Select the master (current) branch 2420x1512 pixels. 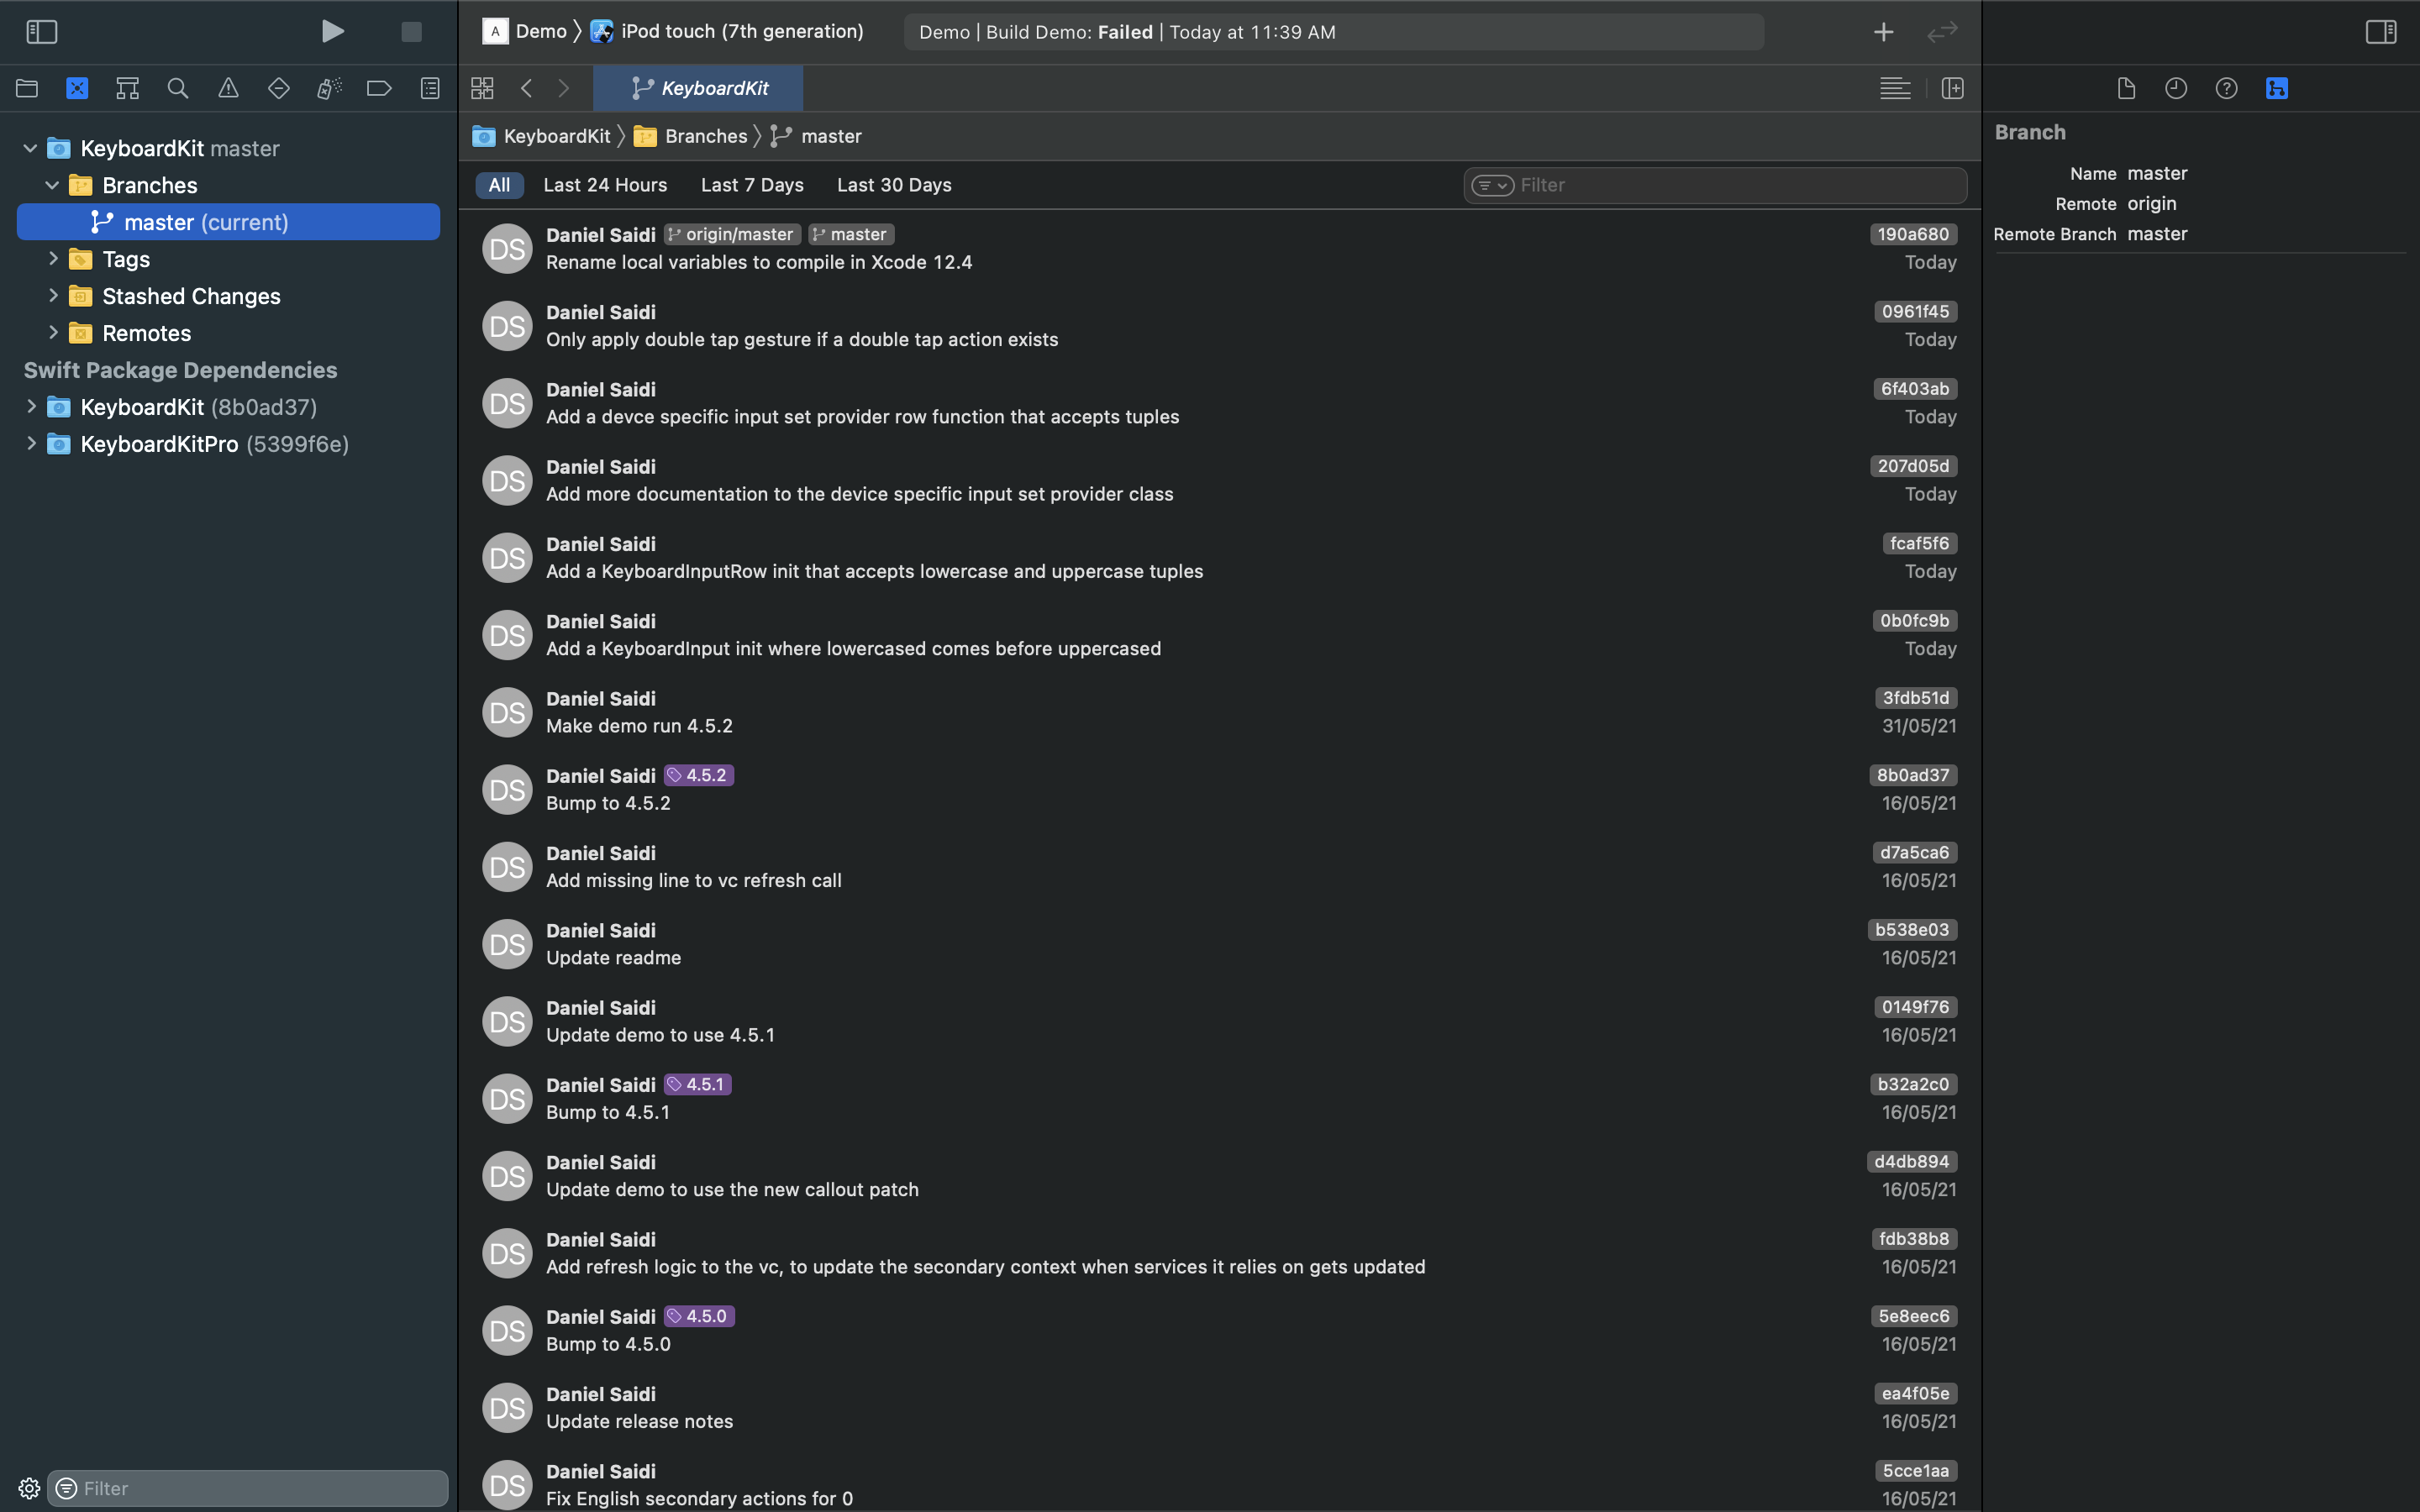tap(228, 222)
